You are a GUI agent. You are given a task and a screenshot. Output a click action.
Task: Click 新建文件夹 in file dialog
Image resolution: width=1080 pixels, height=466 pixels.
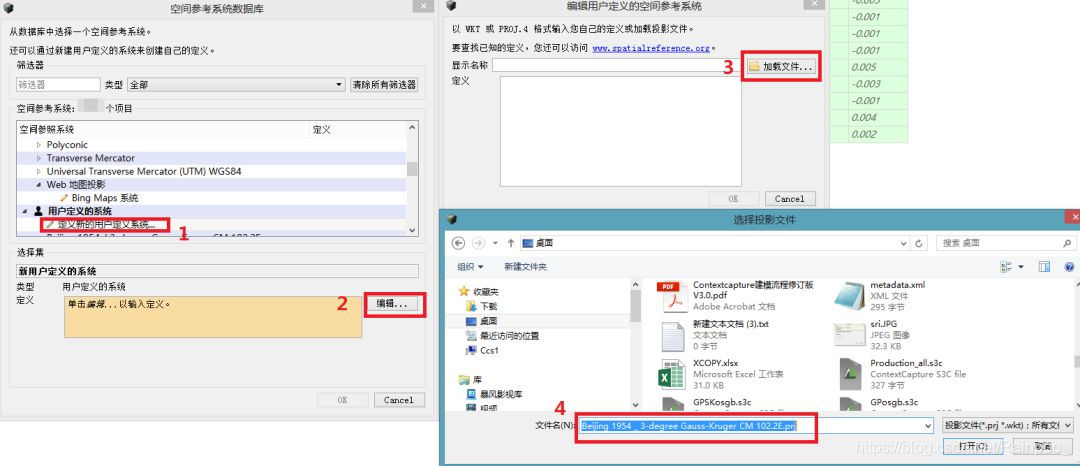[x=526, y=266]
